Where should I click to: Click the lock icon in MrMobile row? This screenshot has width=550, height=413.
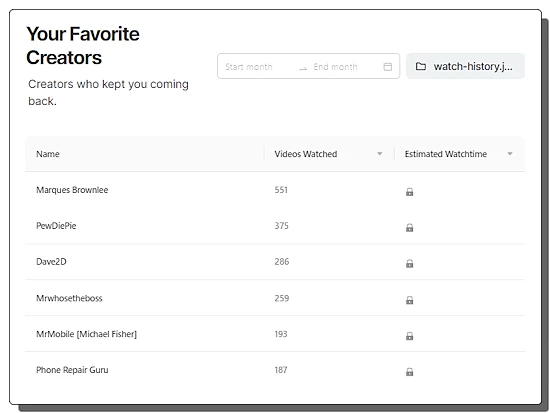point(409,335)
